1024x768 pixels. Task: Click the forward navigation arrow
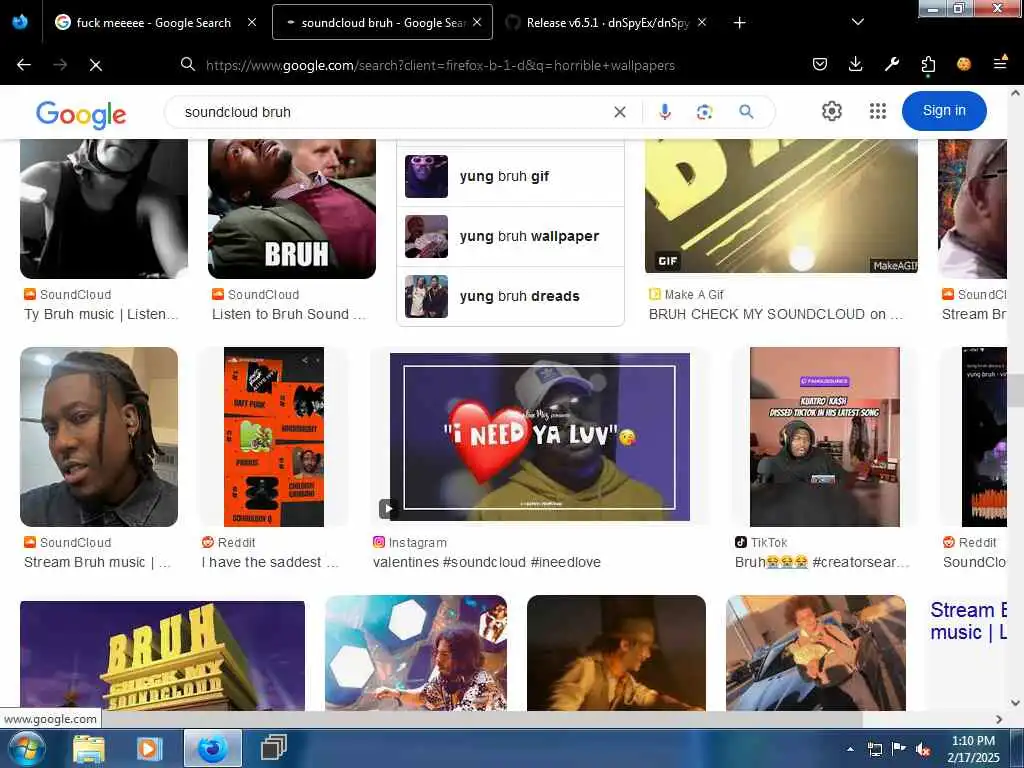click(60, 65)
